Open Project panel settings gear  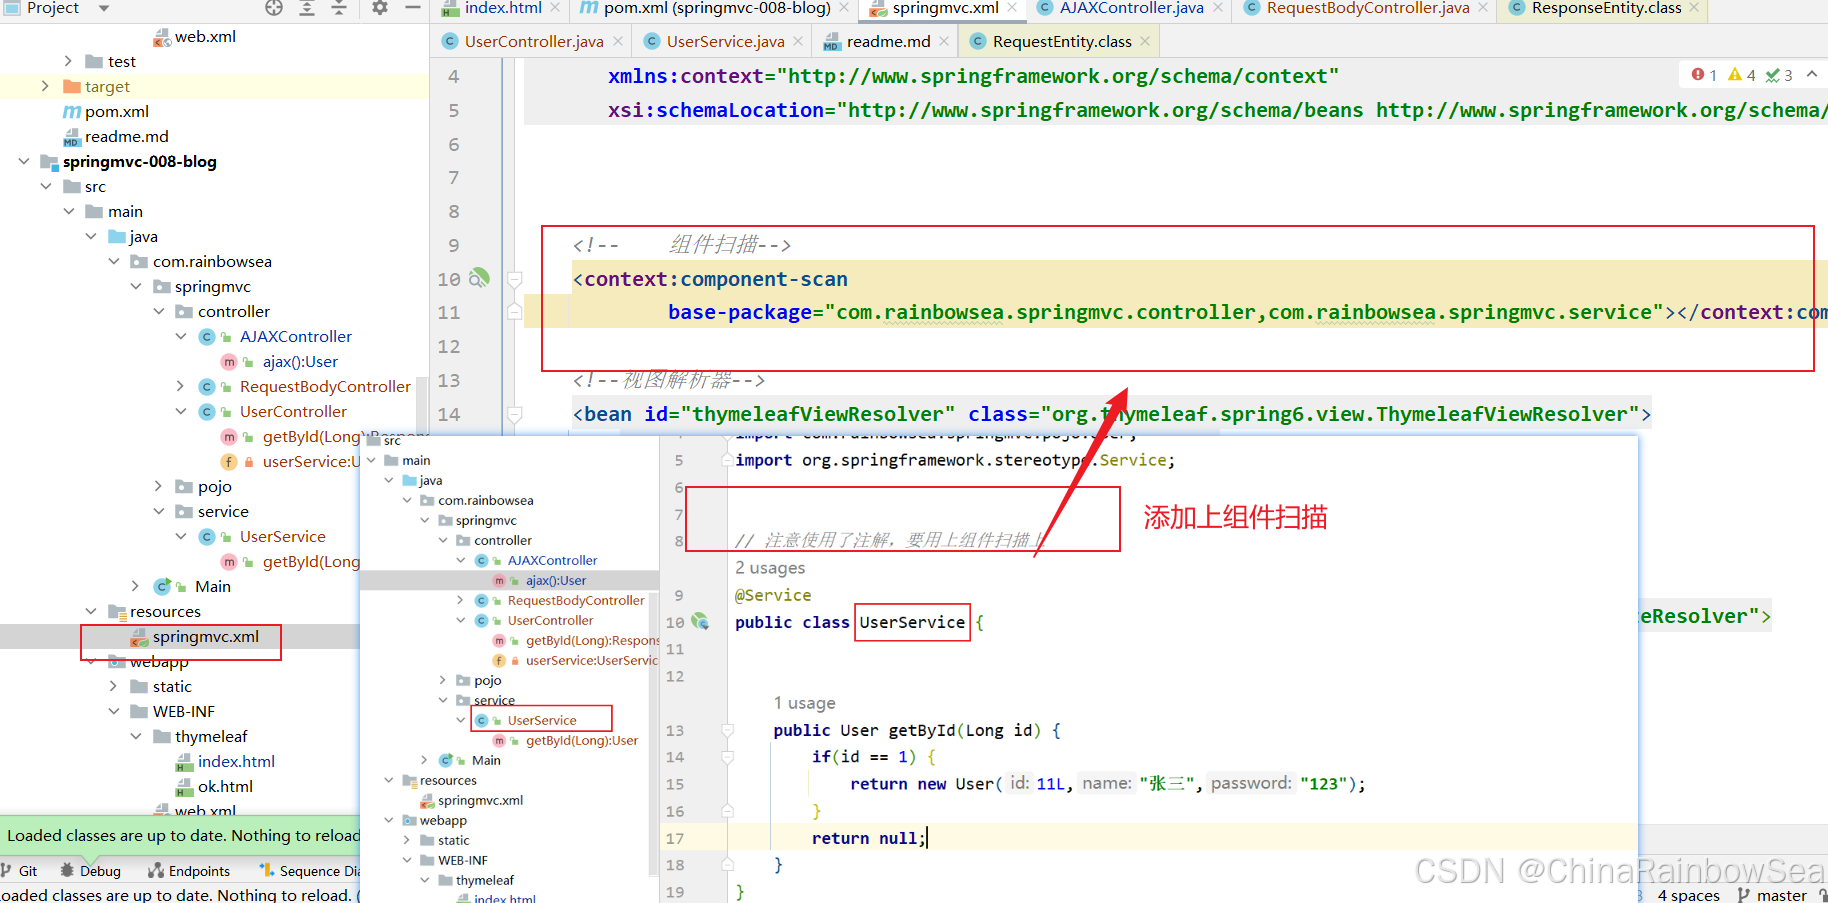[x=380, y=8]
